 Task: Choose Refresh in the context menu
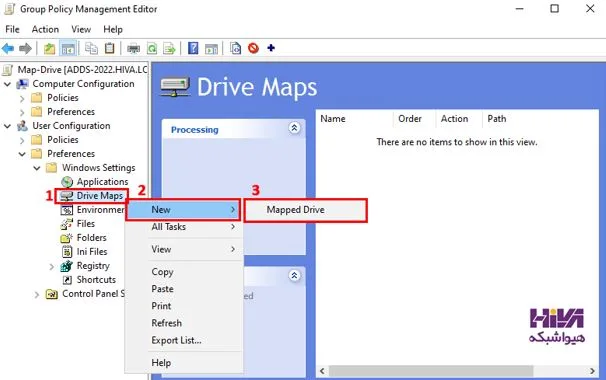[184, 323]
